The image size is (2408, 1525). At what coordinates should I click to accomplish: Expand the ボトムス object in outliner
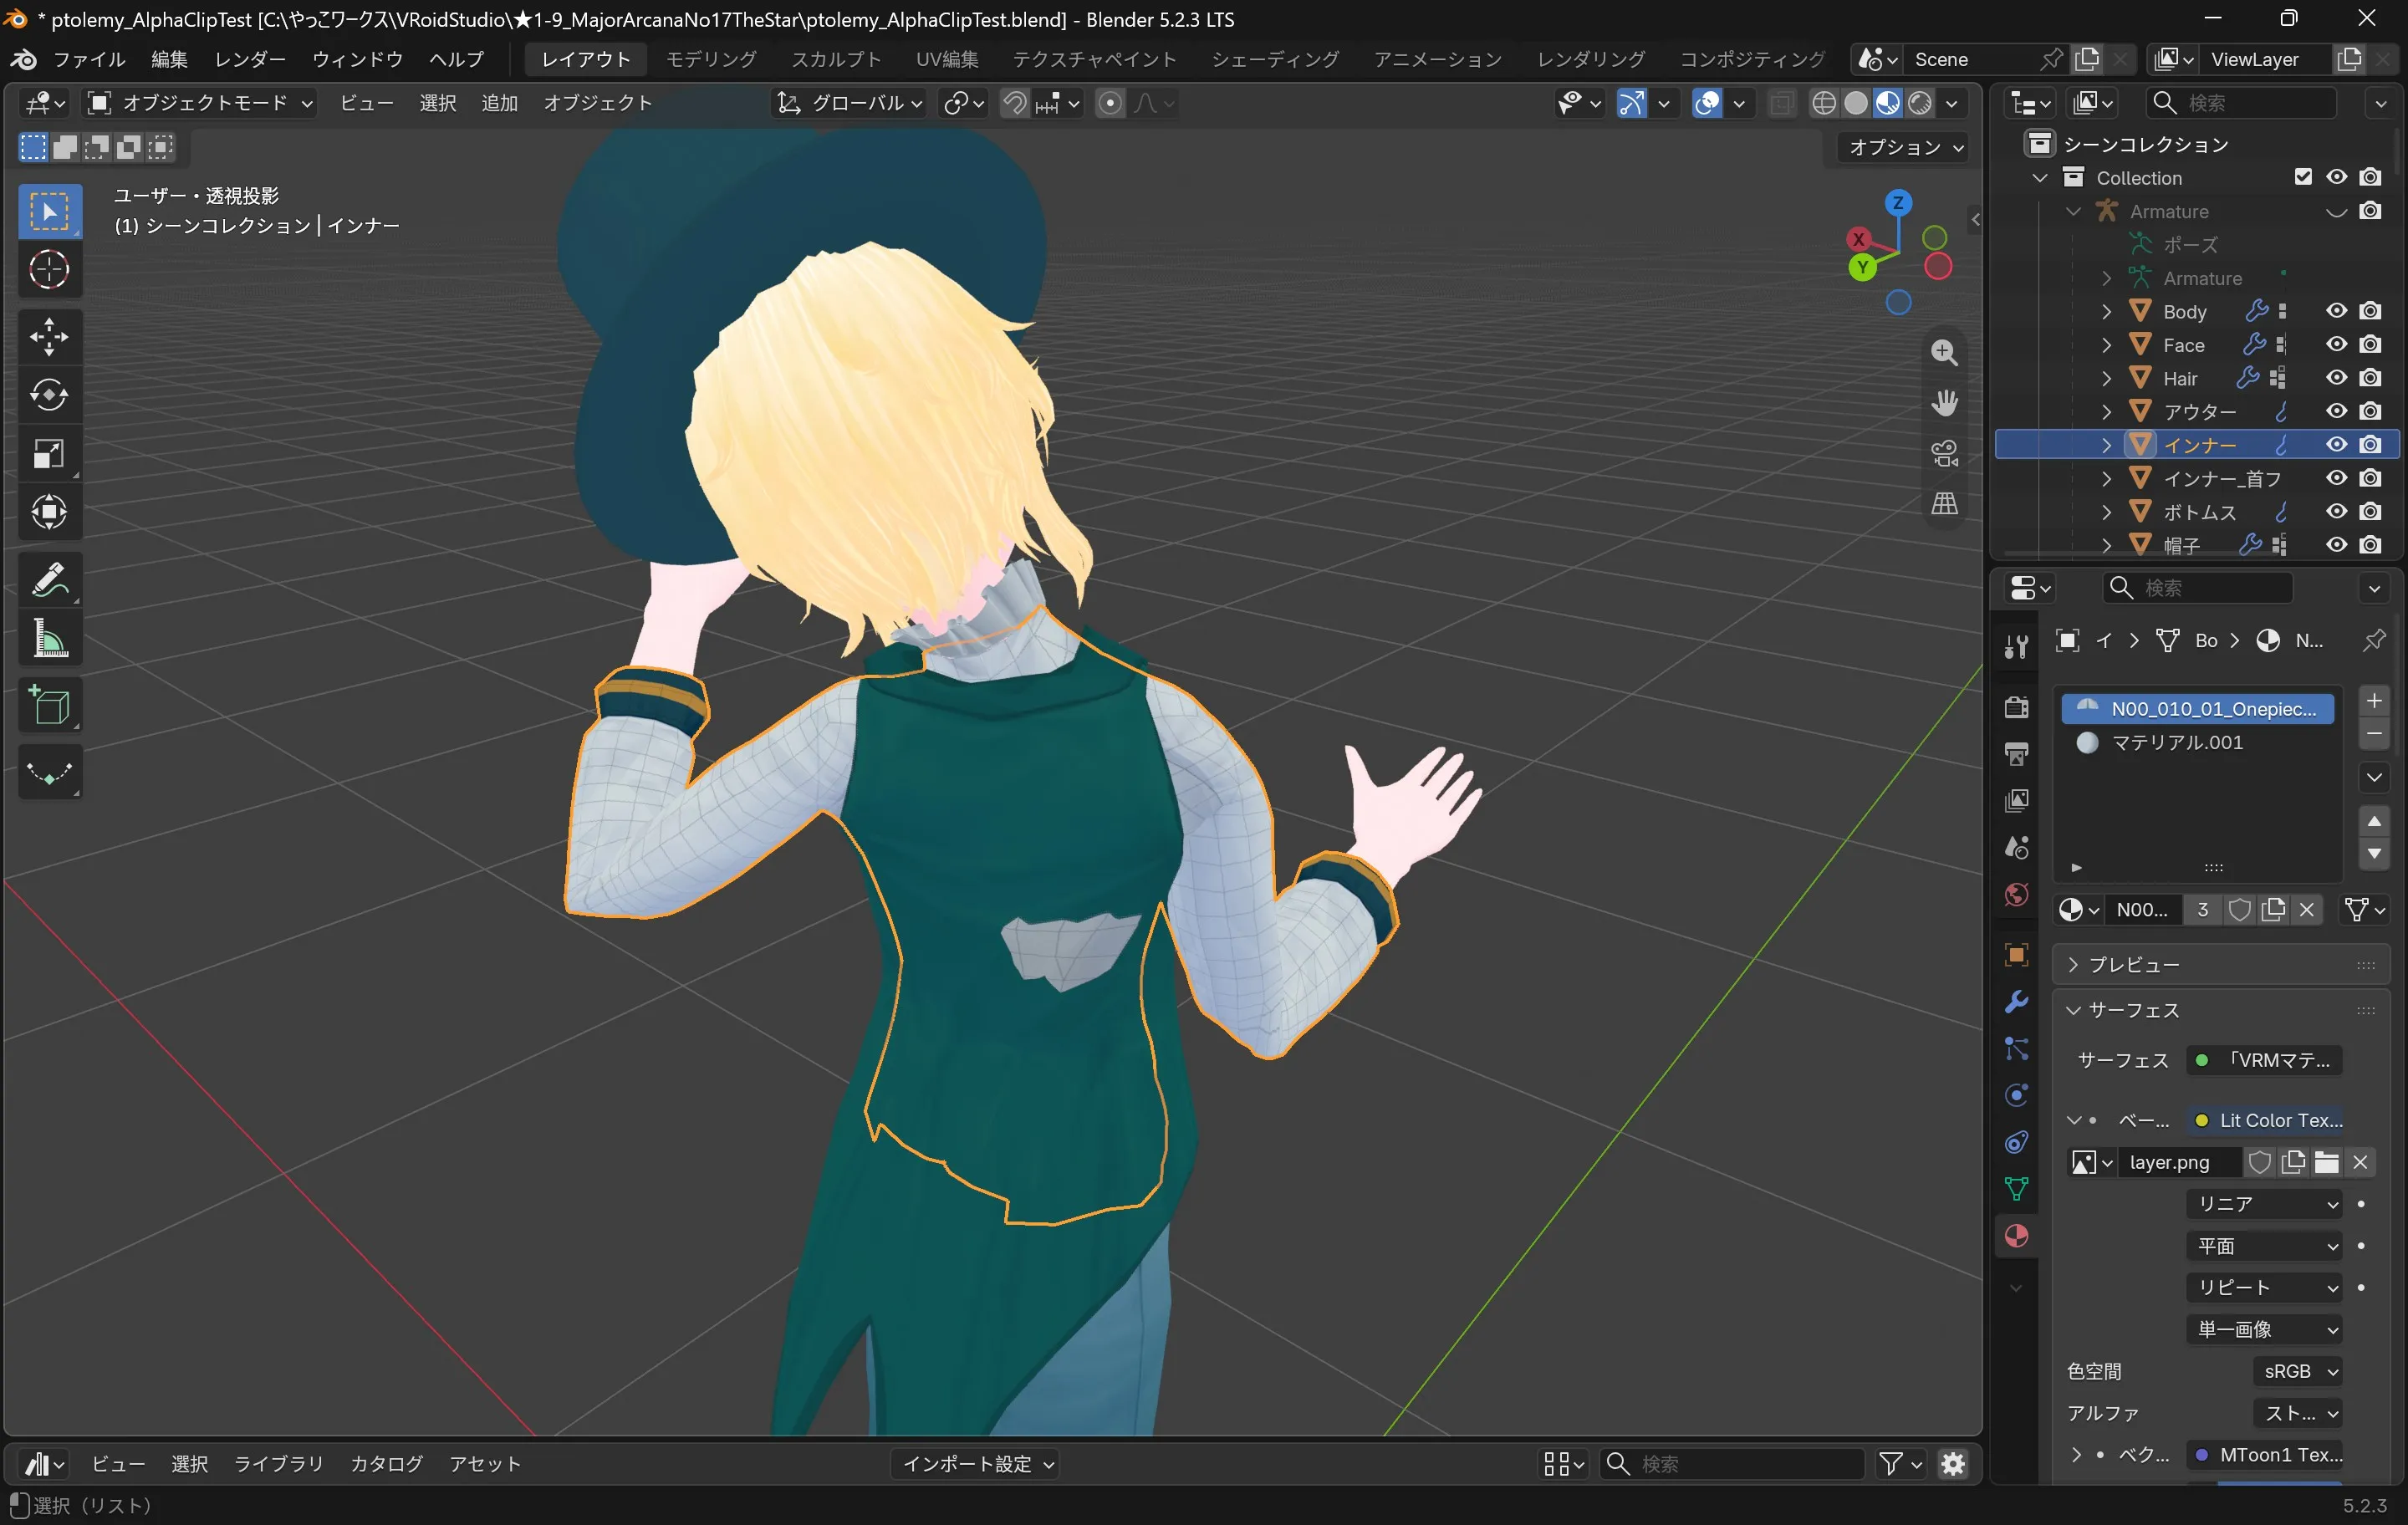tap(2106, 512)
